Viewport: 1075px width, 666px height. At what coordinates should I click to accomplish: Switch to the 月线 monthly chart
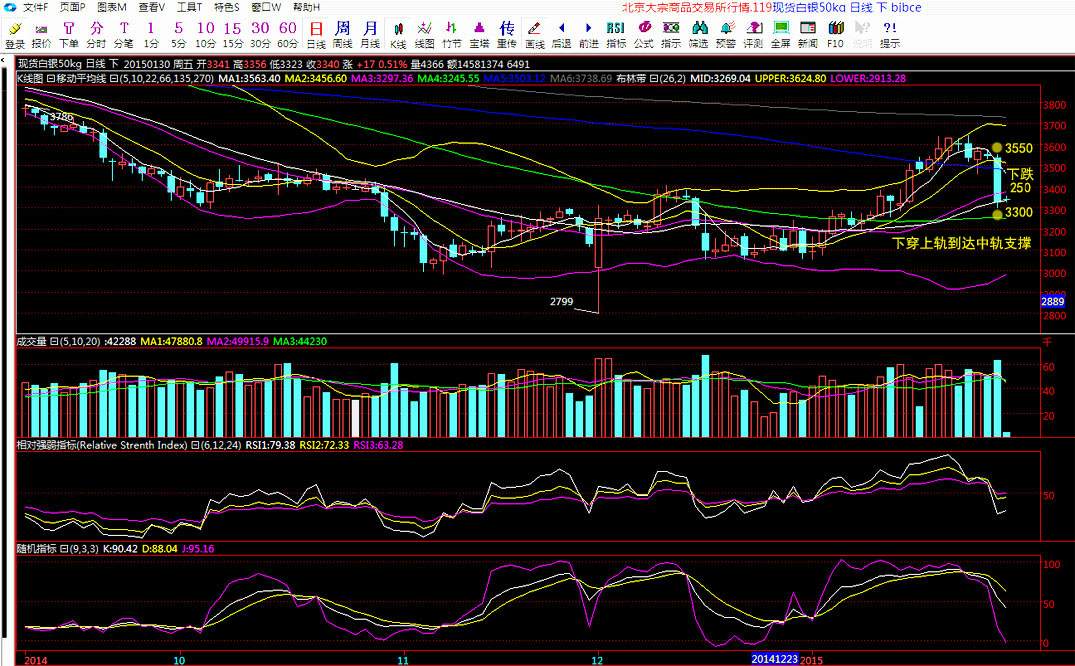pos(370,34)
